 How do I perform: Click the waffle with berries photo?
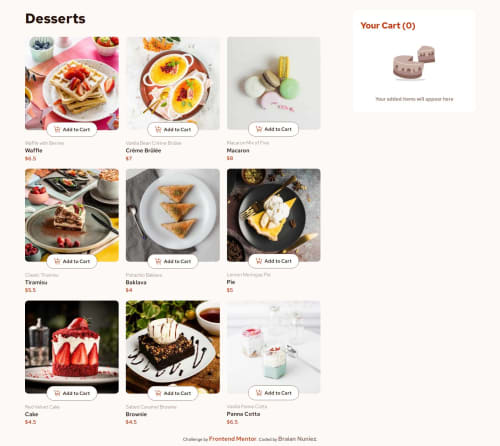pyautogui.click(x=72, y=83)
